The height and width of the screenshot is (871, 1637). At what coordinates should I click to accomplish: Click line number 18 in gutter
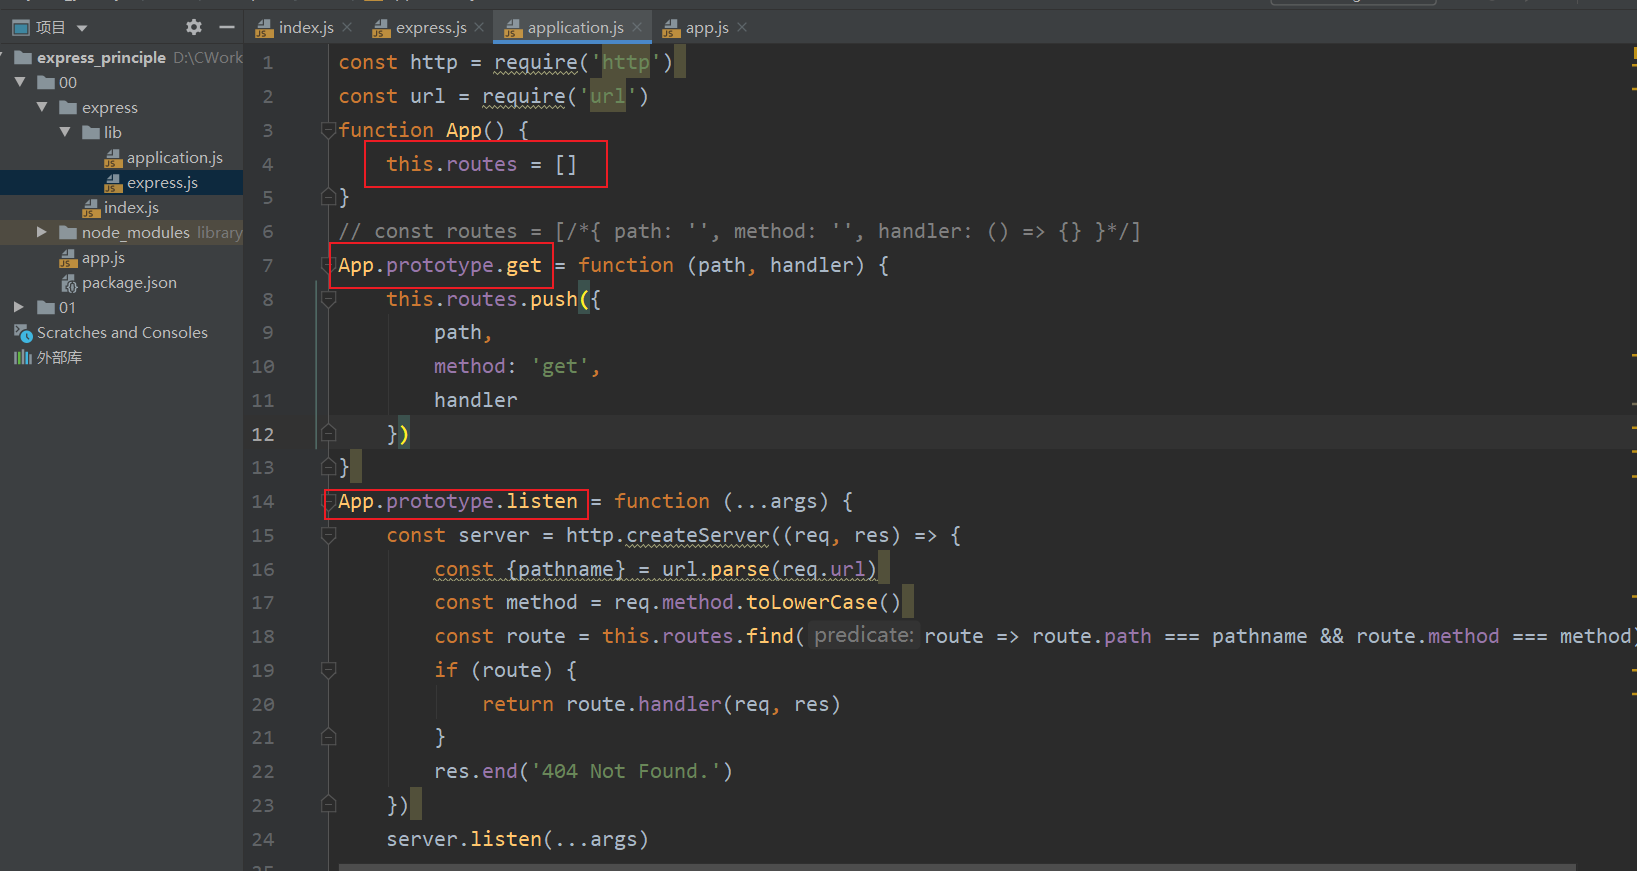pyautogui.click(x=263, y=636)
